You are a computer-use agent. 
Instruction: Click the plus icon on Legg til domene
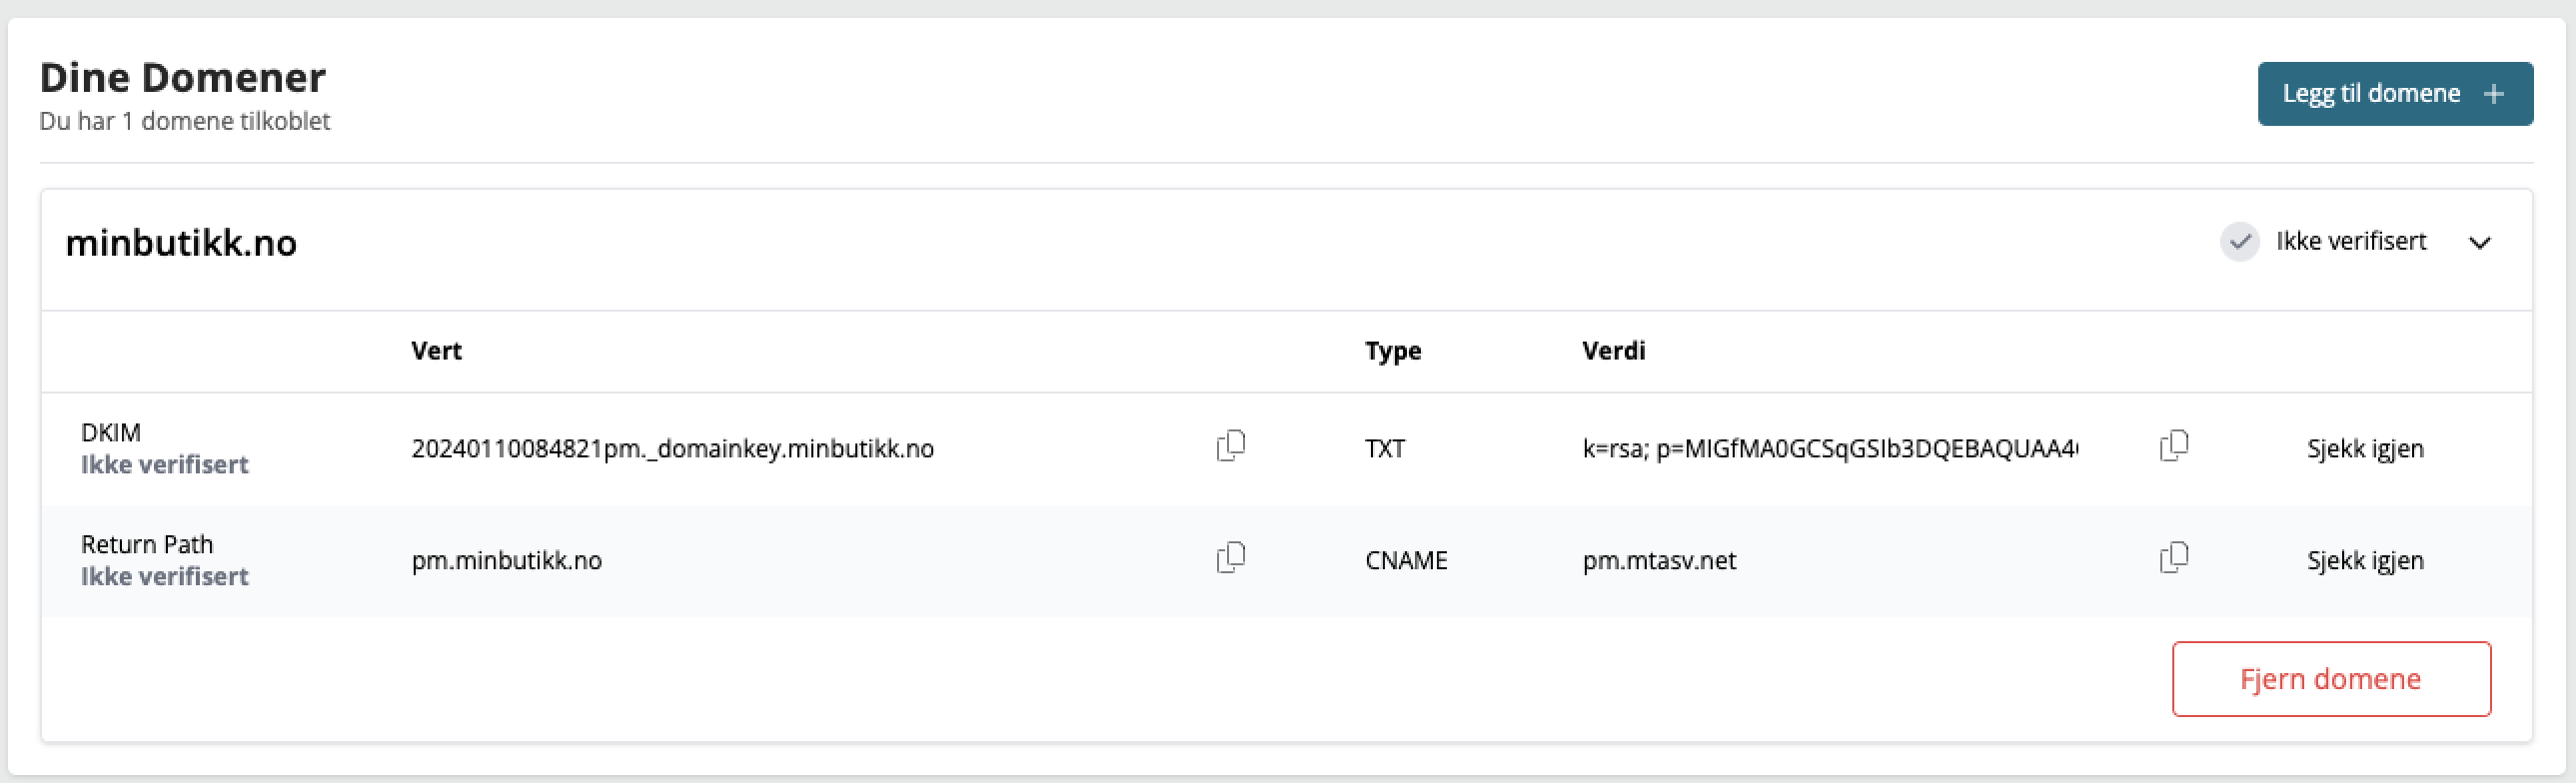click(2494, 94)
